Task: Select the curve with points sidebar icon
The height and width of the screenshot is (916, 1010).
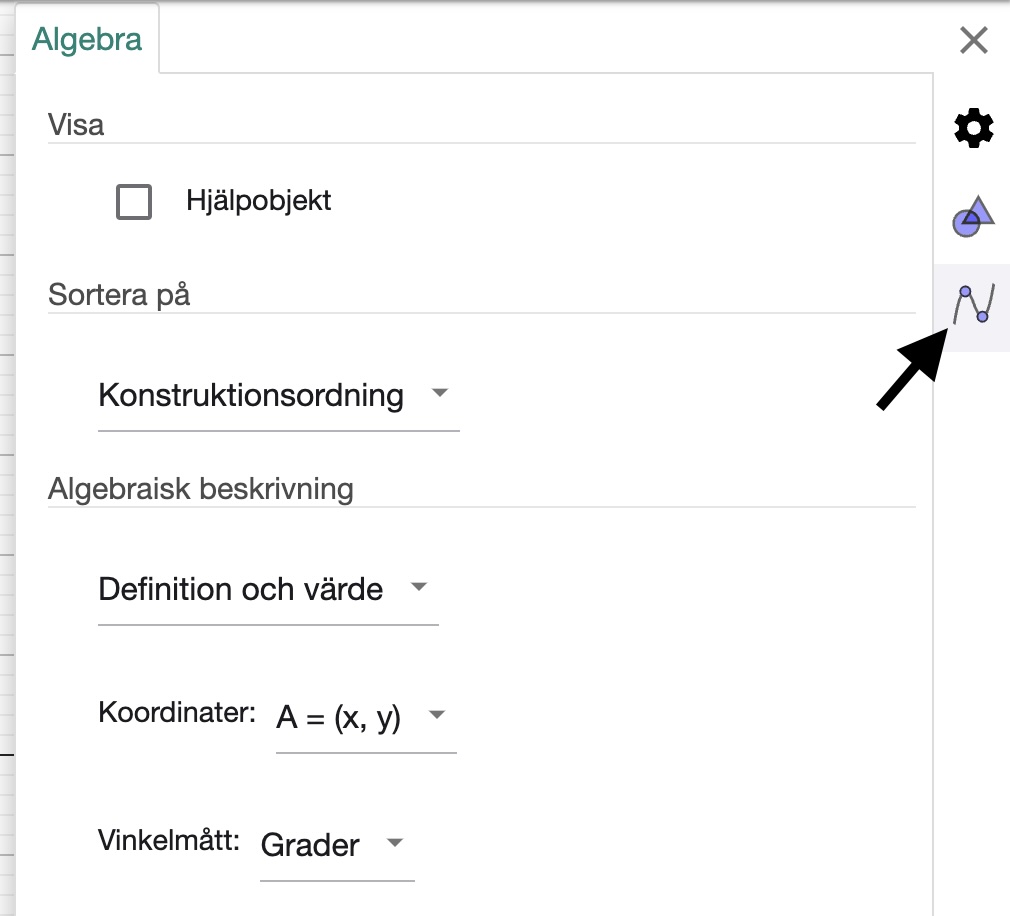Action: [x=971, y=307]
